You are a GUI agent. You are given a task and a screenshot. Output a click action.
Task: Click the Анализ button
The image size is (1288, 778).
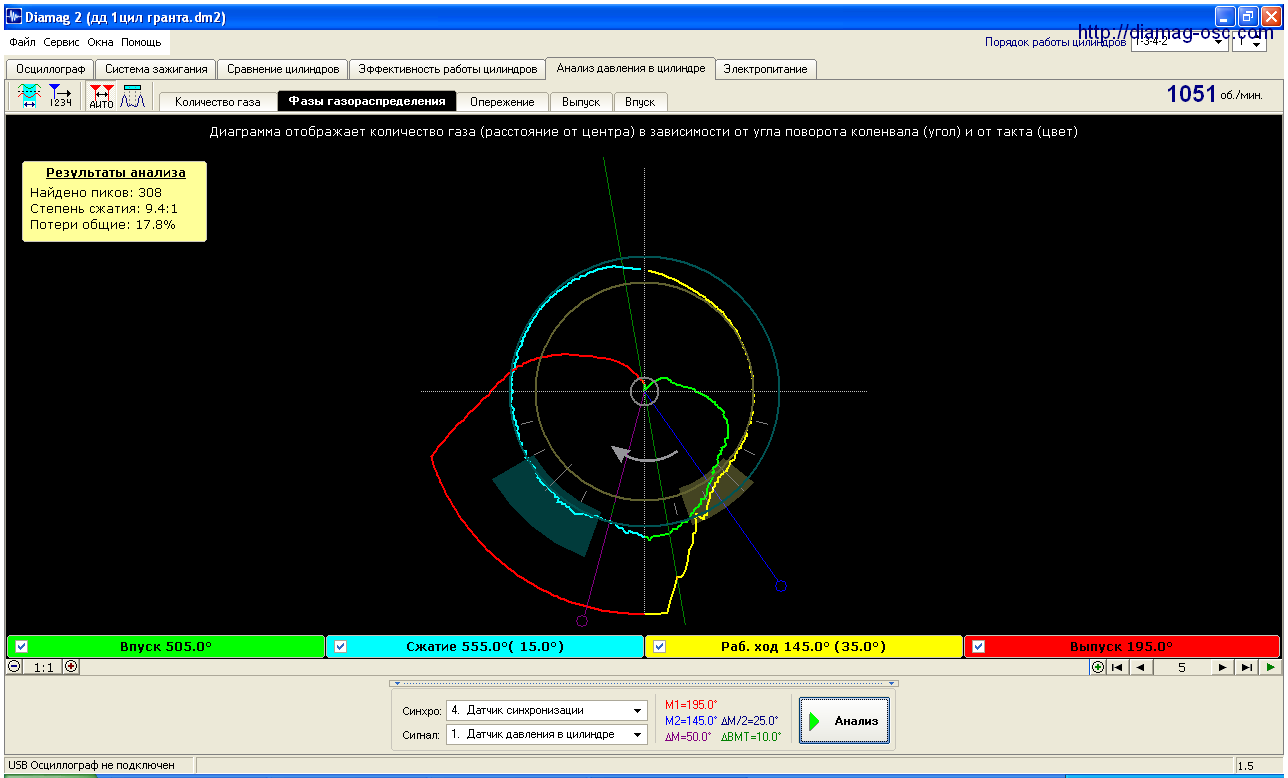pyautogui.click(x=844, y=720)
